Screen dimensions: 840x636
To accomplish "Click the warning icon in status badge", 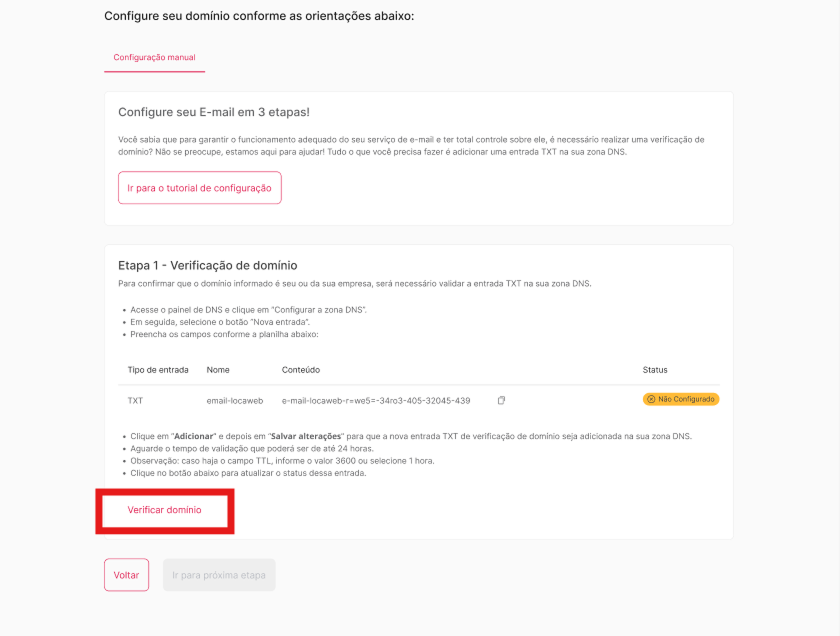I will click(x=651, y=399).
